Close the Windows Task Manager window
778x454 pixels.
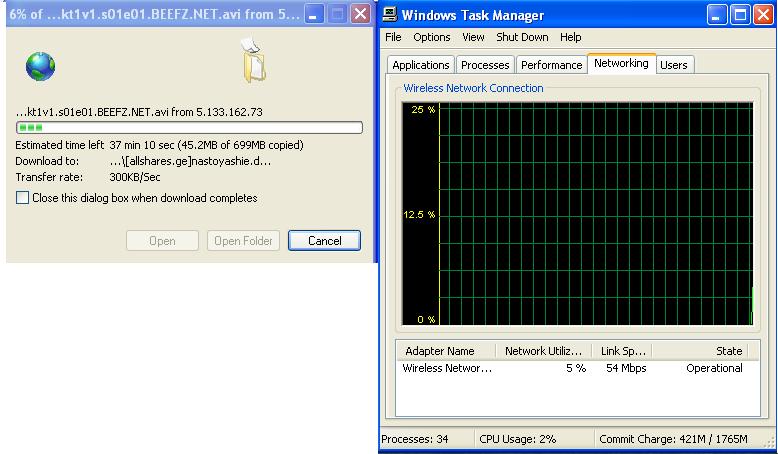click(763, 15)
